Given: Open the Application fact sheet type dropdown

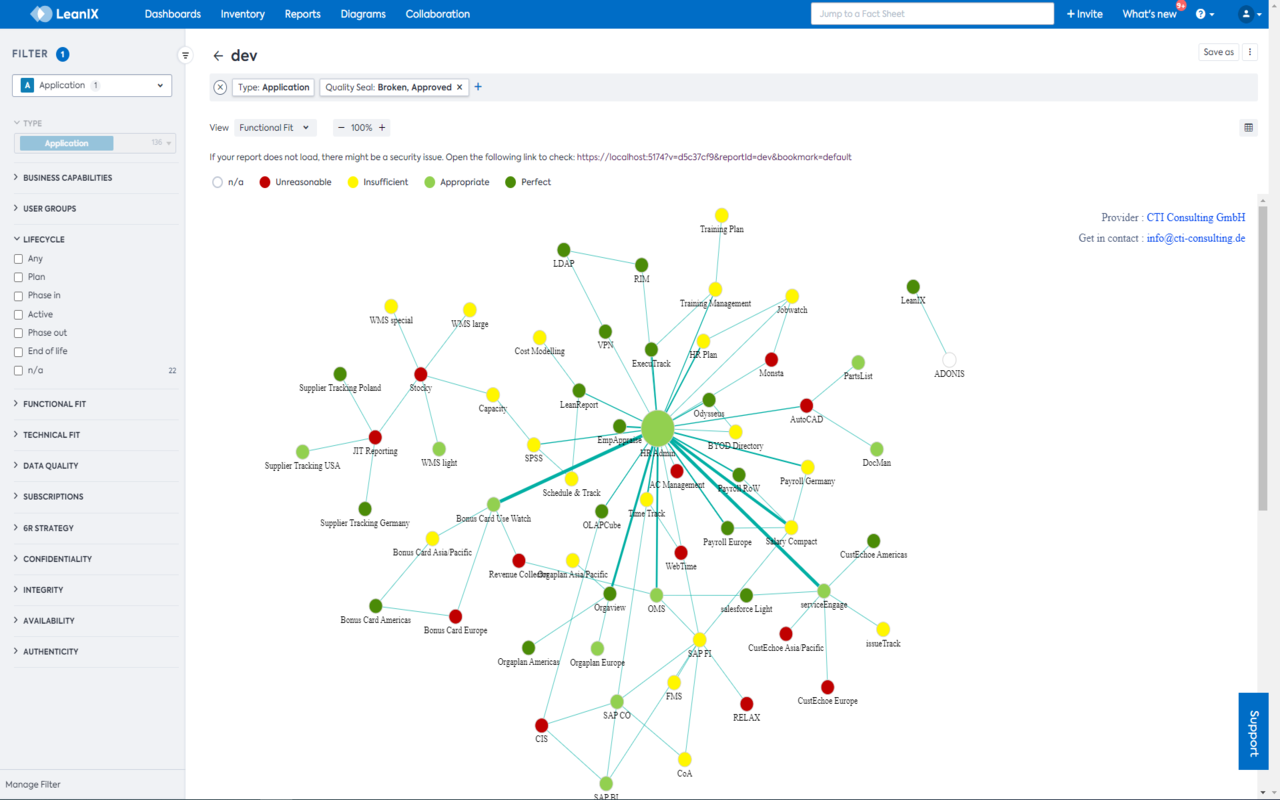Looking at the screenshot, I should [92, 86].
